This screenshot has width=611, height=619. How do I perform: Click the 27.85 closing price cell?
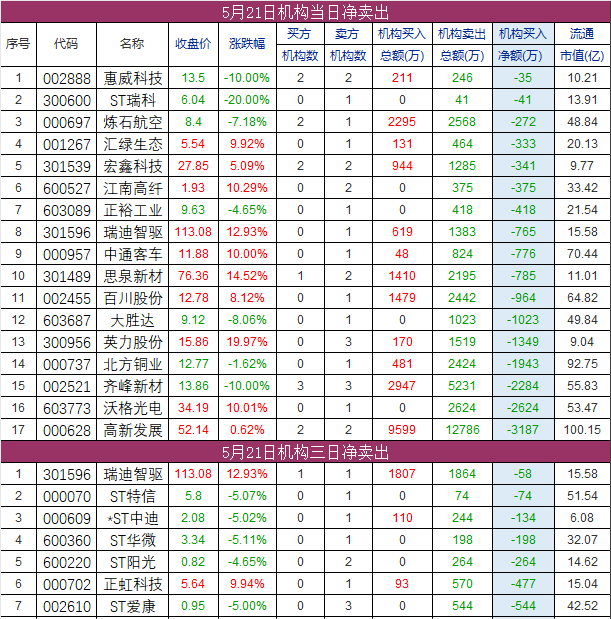click(193, 166)
